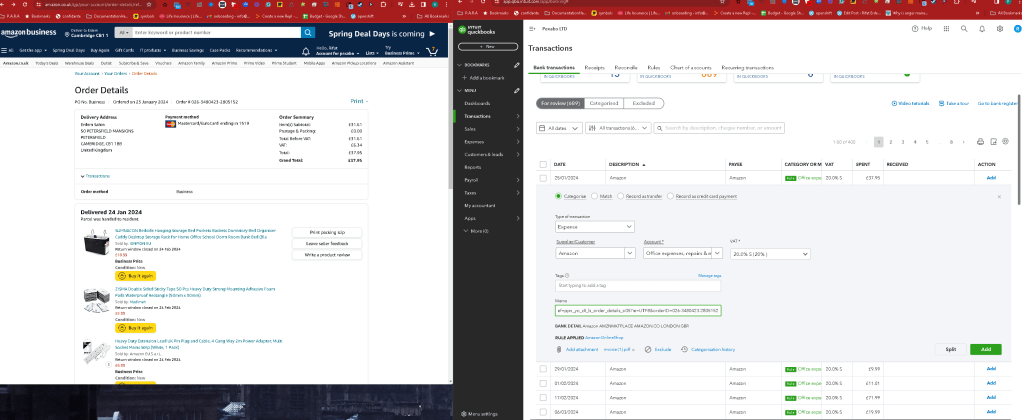Viewport: 1022px width, 420px height.
Task: Click the paperclip Add attachment icon
Action: tap(559, 350)
